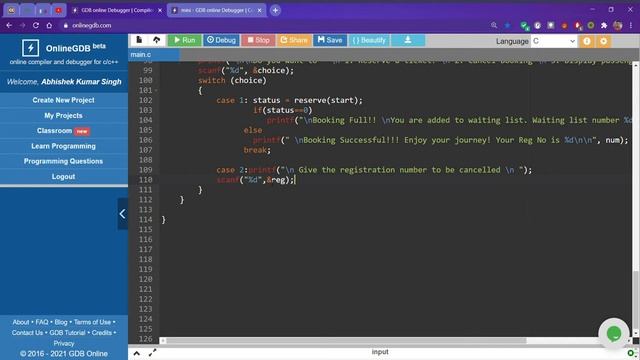Click the input panel label

(380, 352)
